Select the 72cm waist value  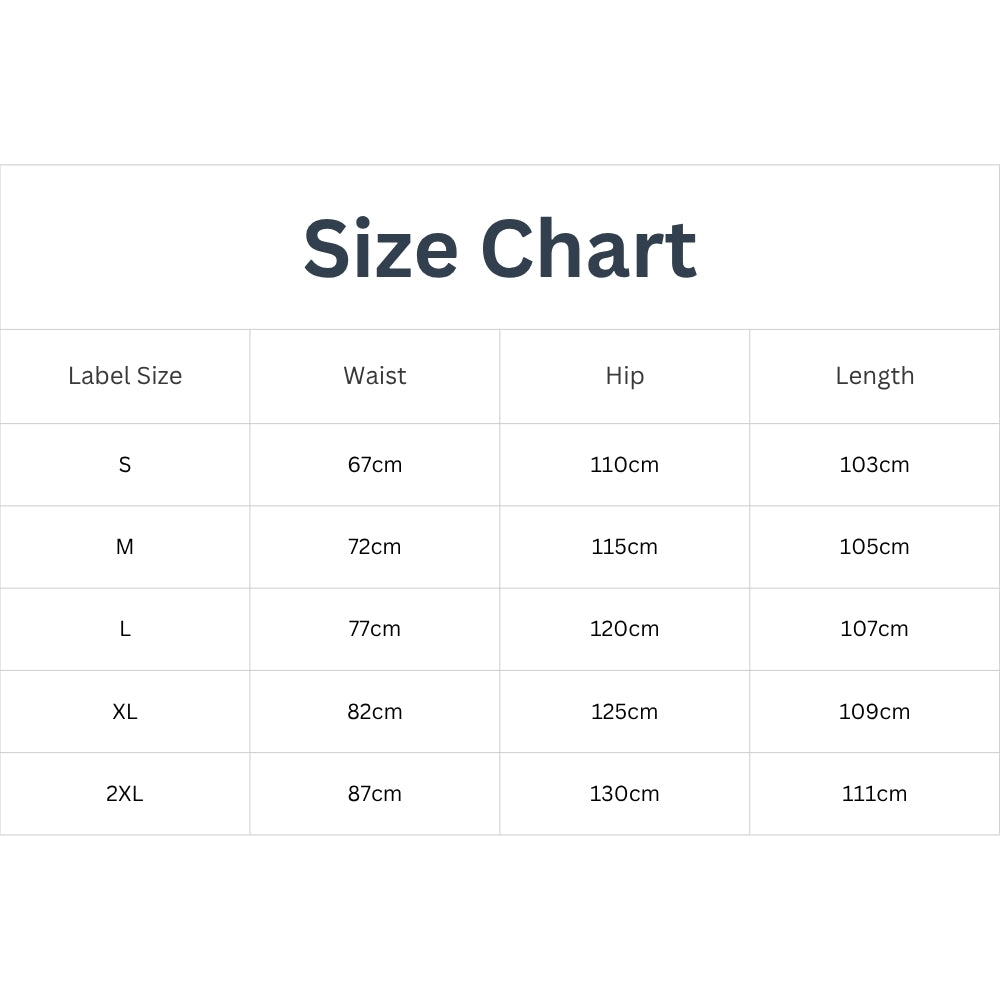(375, 547)
